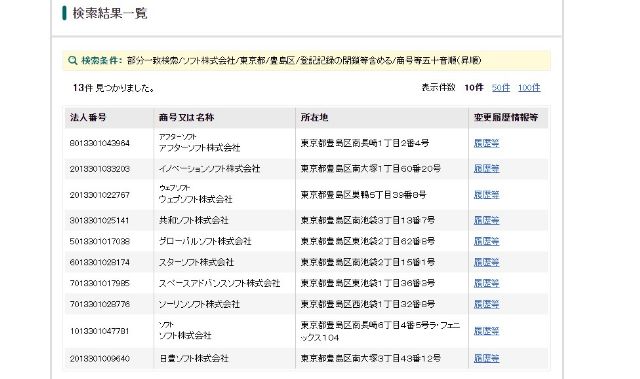Click the 表示件数 label
The image size is (640, 379).
(x=438, y=88)
